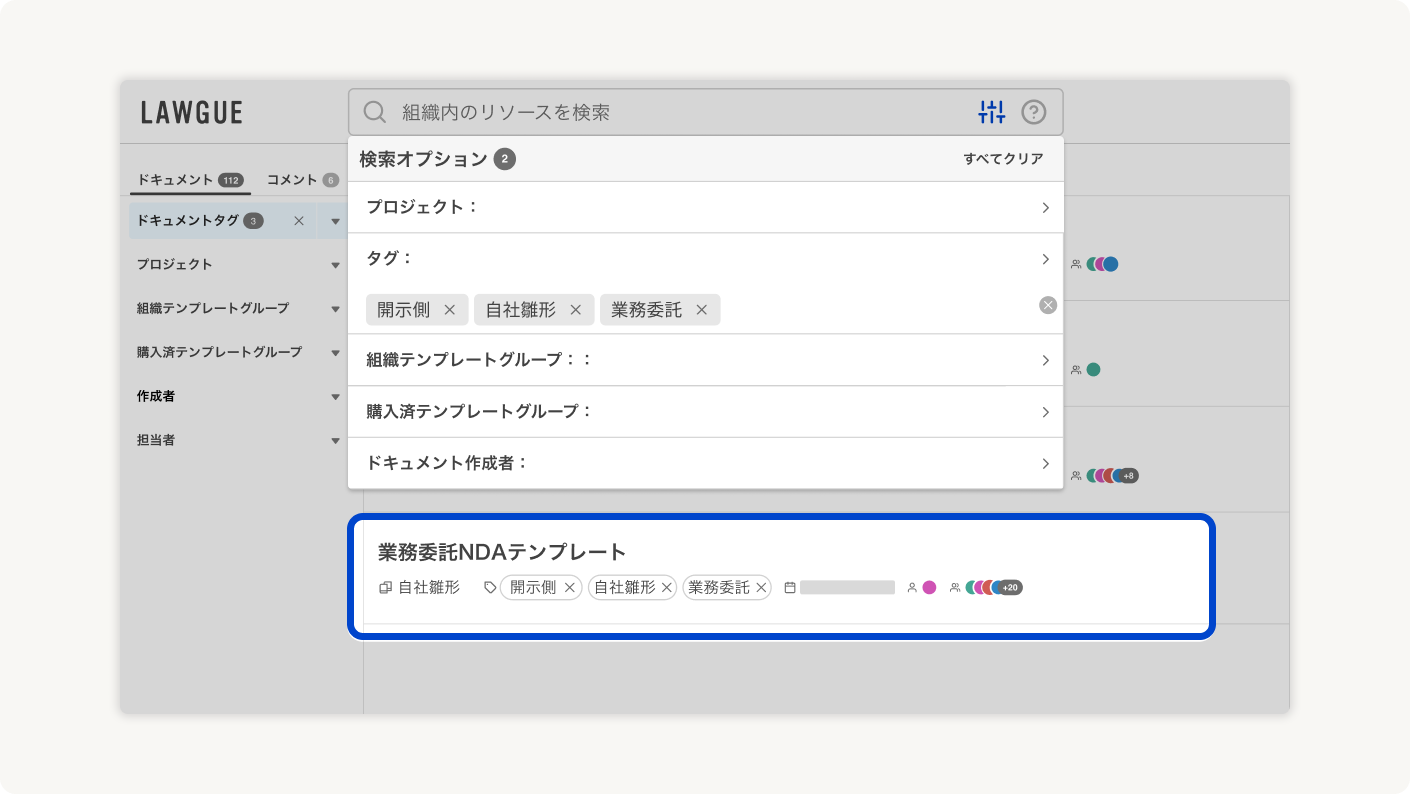Expand 組織テンプレートグループ search option row
The image size is (1410, 794).
click(1045, 360)
